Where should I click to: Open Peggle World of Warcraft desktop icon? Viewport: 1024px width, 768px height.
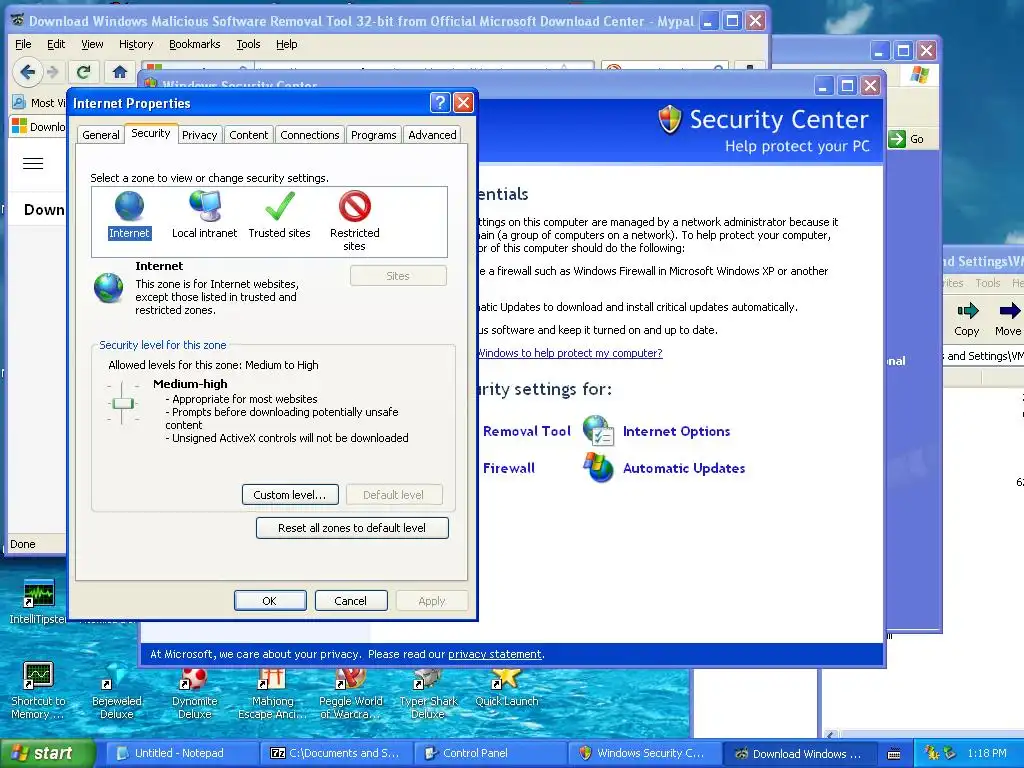point(350,678)
